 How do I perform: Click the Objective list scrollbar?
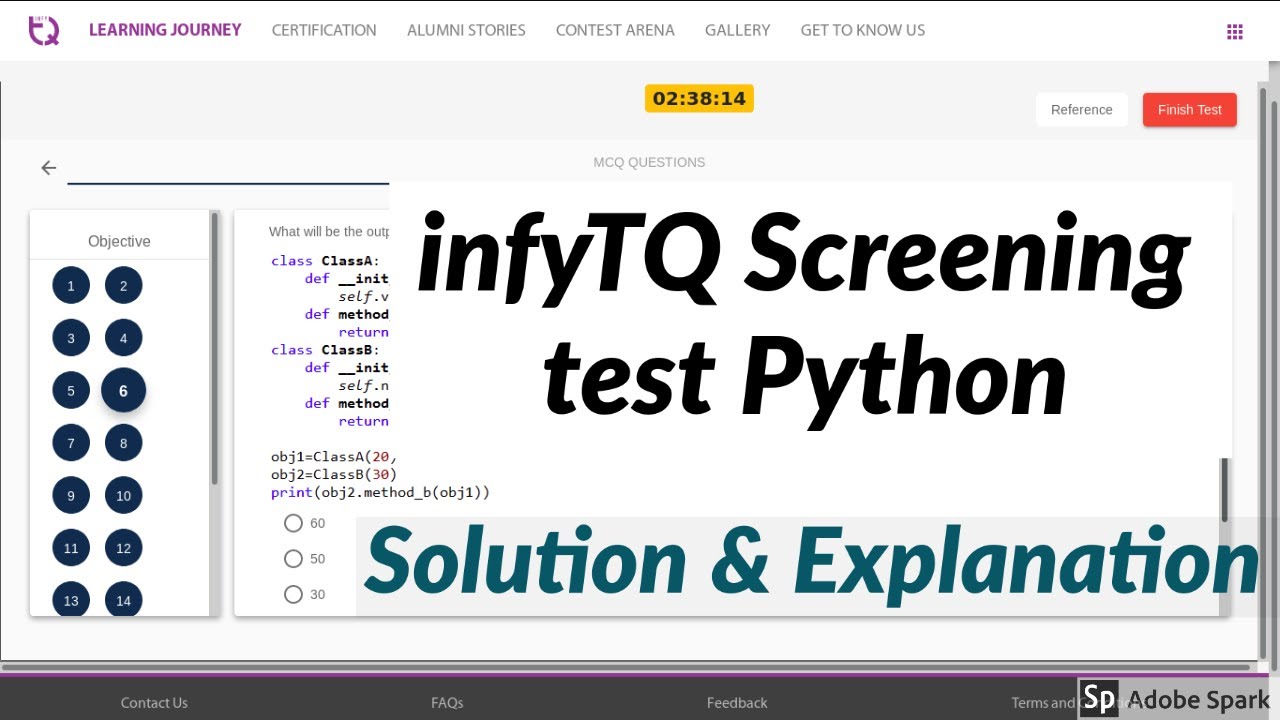click(214, 348)
